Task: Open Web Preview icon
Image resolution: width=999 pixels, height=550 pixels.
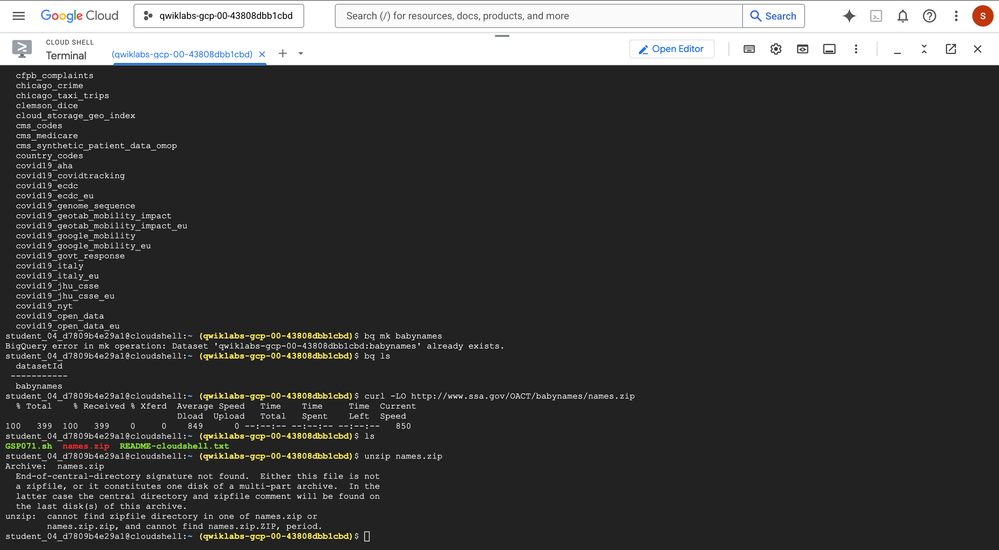Action: click(x=802, y=49)
